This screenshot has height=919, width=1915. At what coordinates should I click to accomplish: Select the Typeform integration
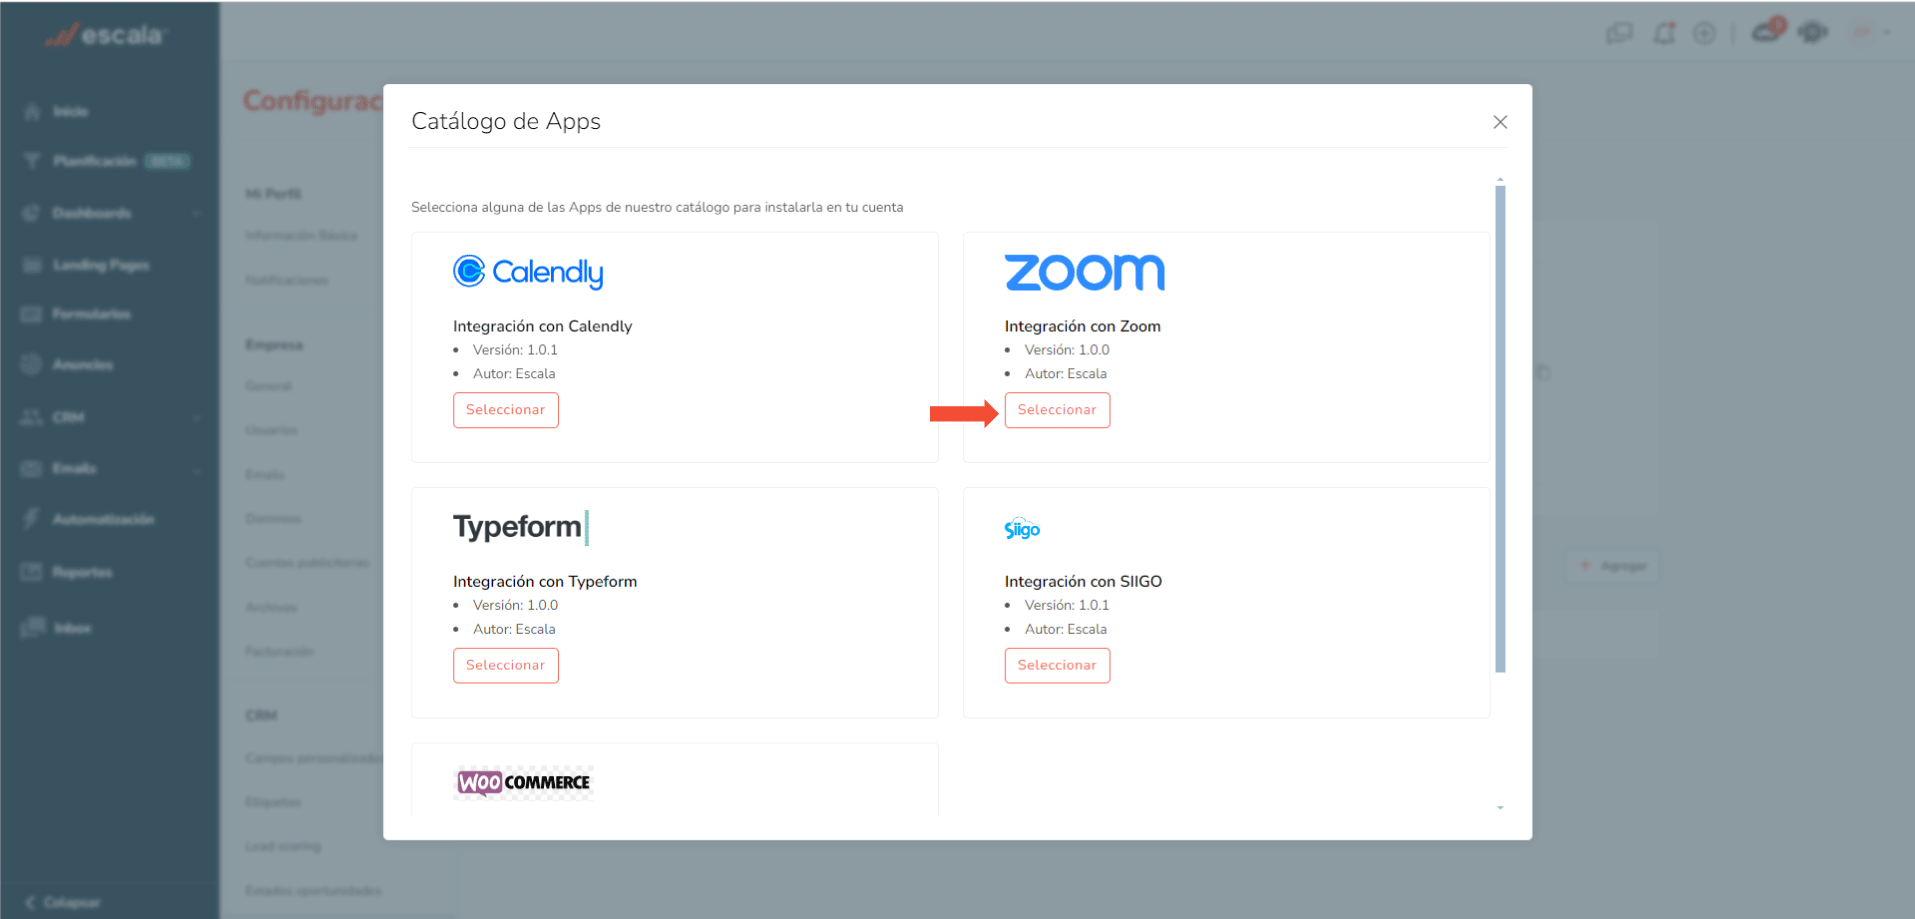click(x=505, y=665)
